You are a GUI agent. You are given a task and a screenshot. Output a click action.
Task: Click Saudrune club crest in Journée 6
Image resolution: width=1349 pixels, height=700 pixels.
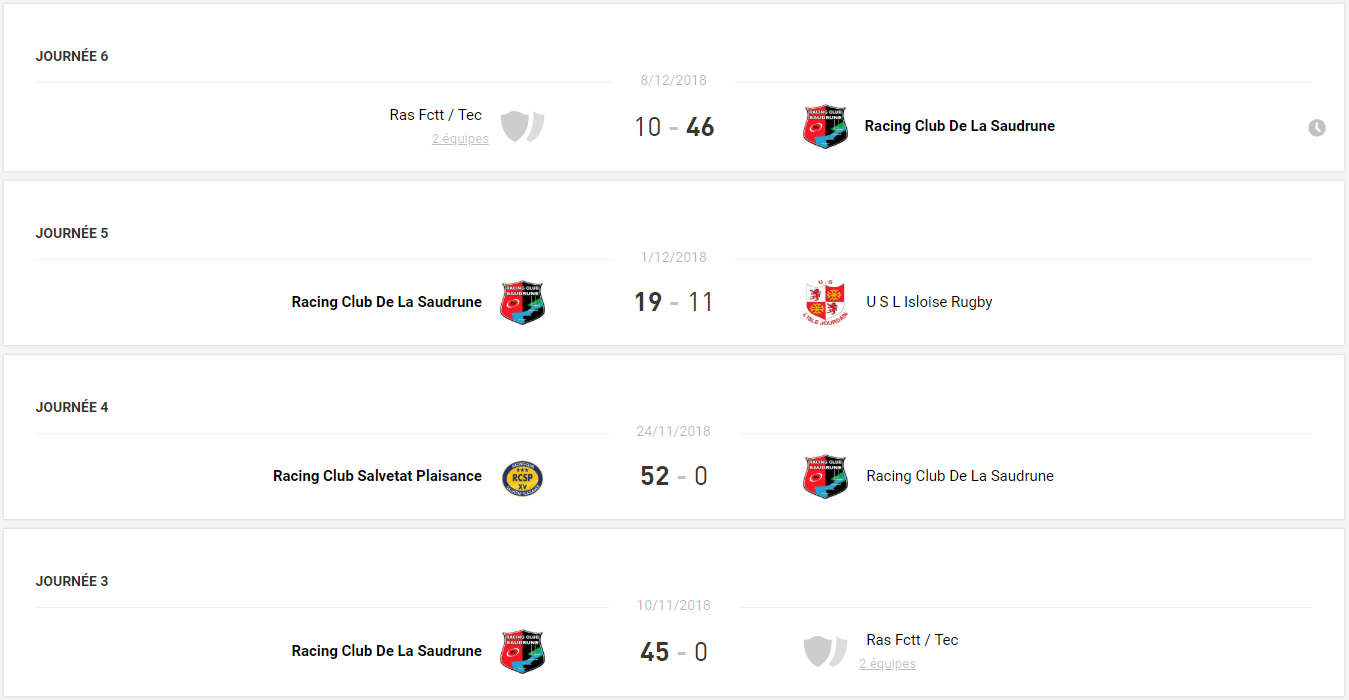(x=825, y=127)
